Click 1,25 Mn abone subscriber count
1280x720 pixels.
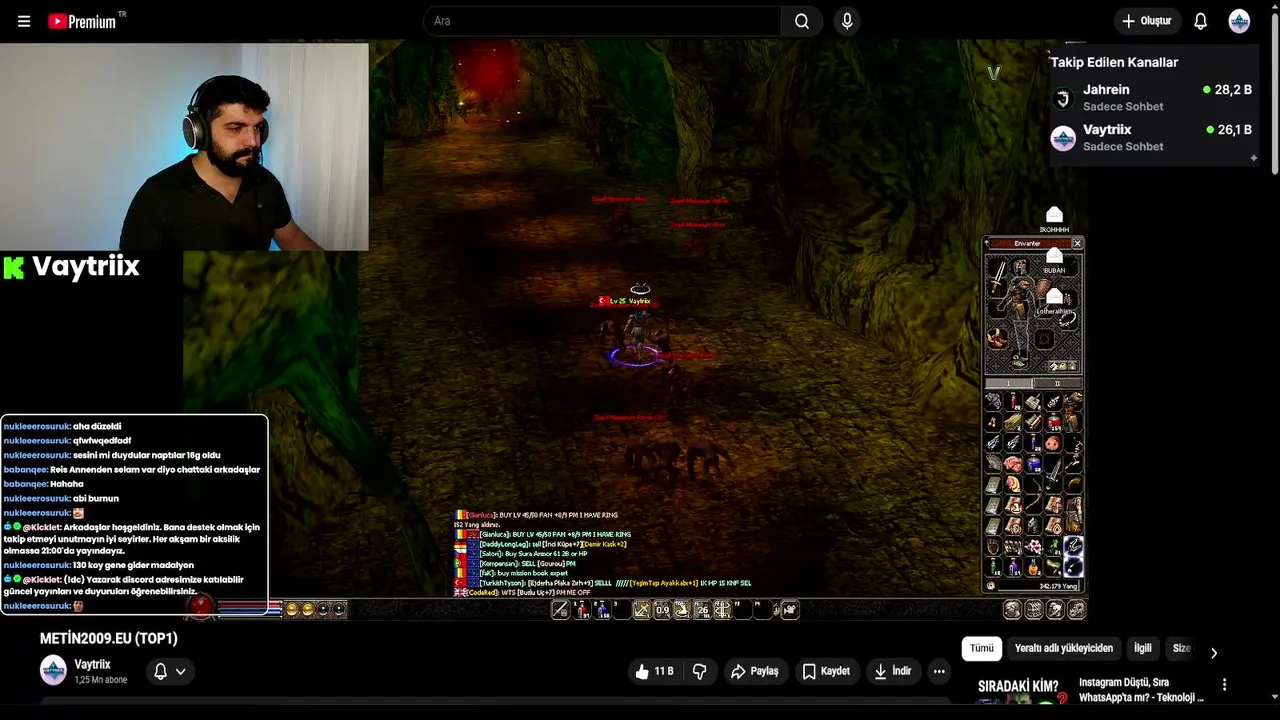pyautogui.click(x=100, y=680)
